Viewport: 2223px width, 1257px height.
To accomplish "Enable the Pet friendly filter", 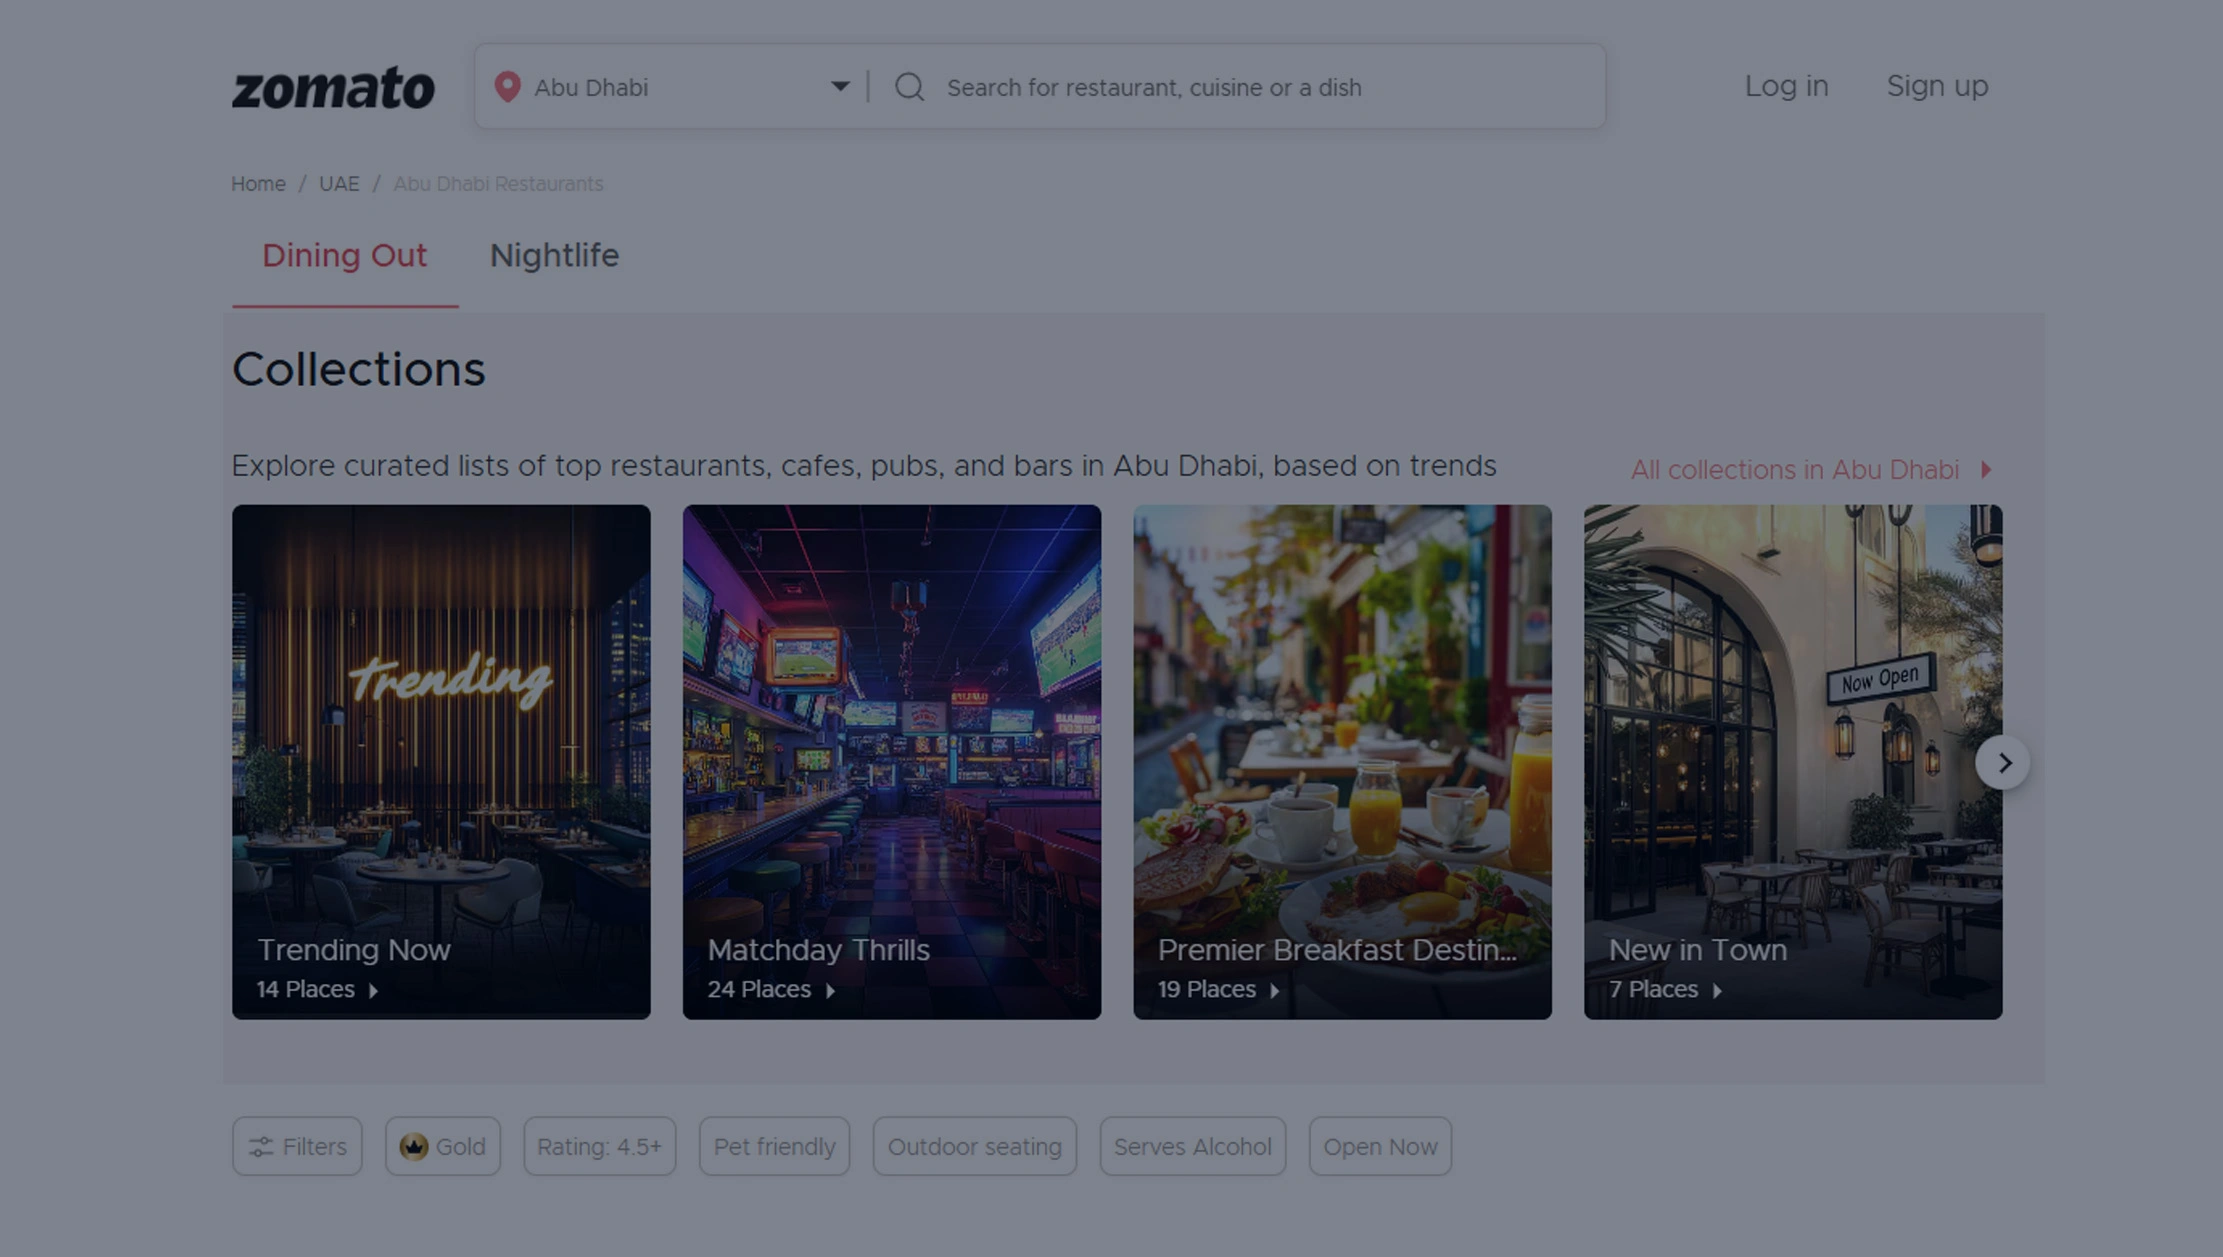I will click(x=774, y=1146).
